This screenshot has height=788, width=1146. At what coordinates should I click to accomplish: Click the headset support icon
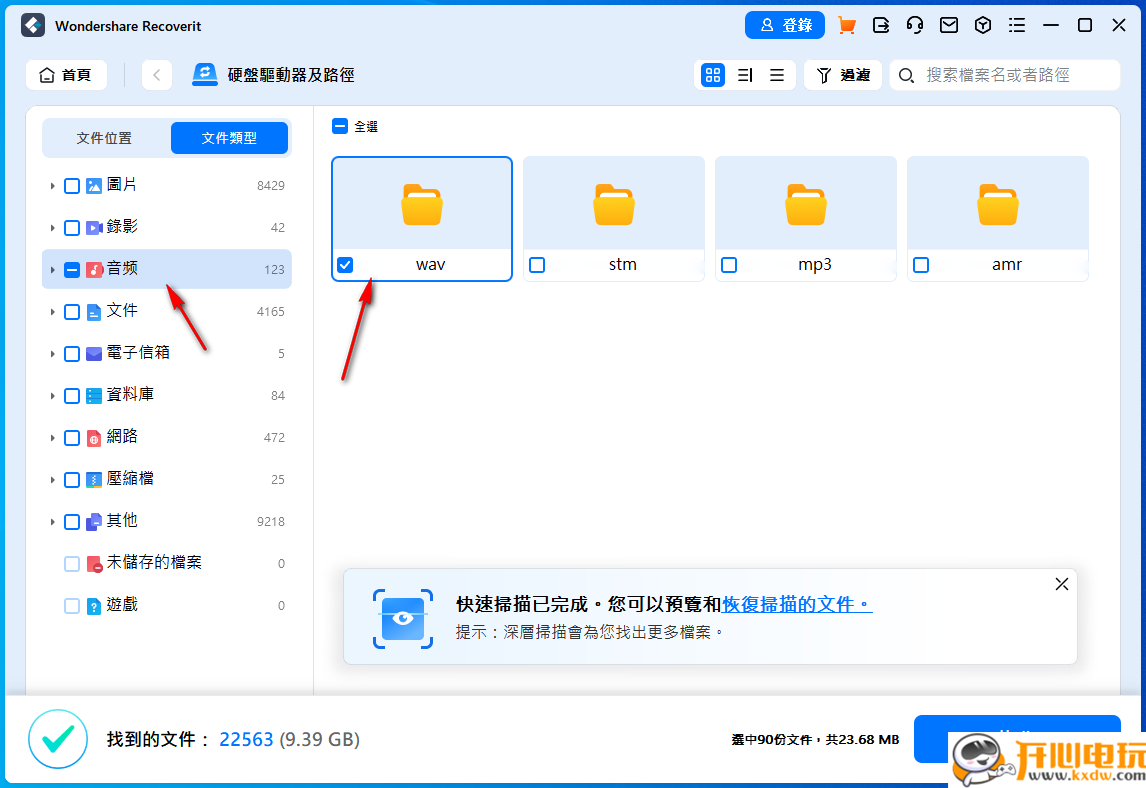coord(914,25)
